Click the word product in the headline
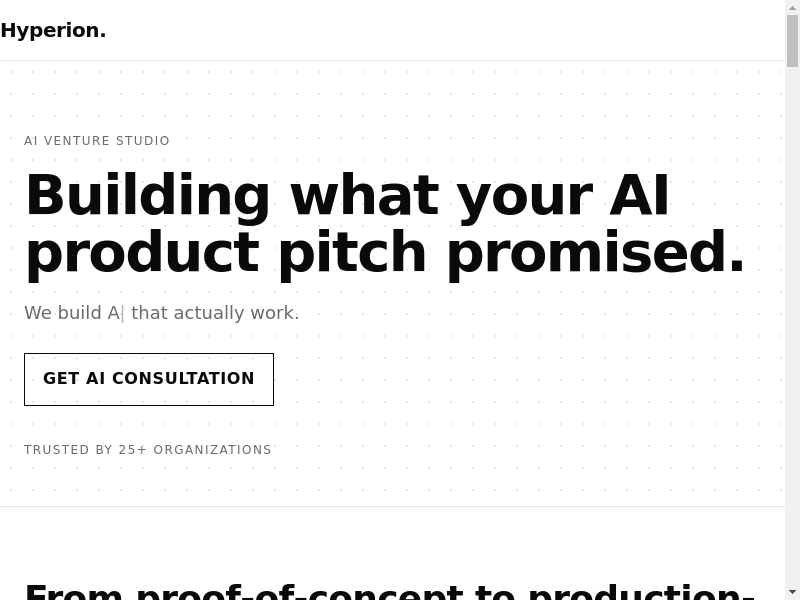800x600 pixels. coord(141,252)
